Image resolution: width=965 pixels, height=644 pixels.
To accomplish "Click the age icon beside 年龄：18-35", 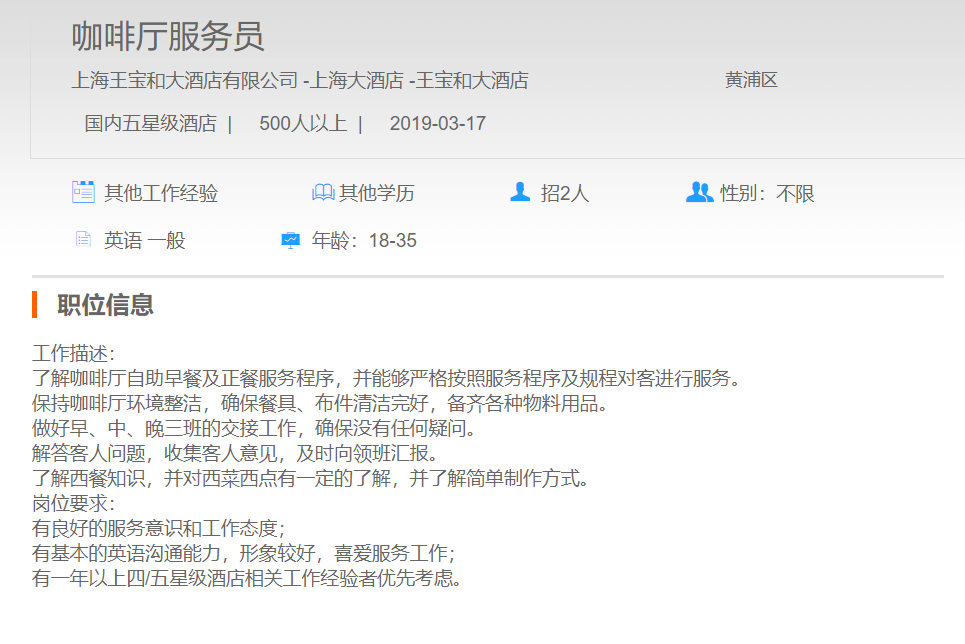I will [291, 240].
